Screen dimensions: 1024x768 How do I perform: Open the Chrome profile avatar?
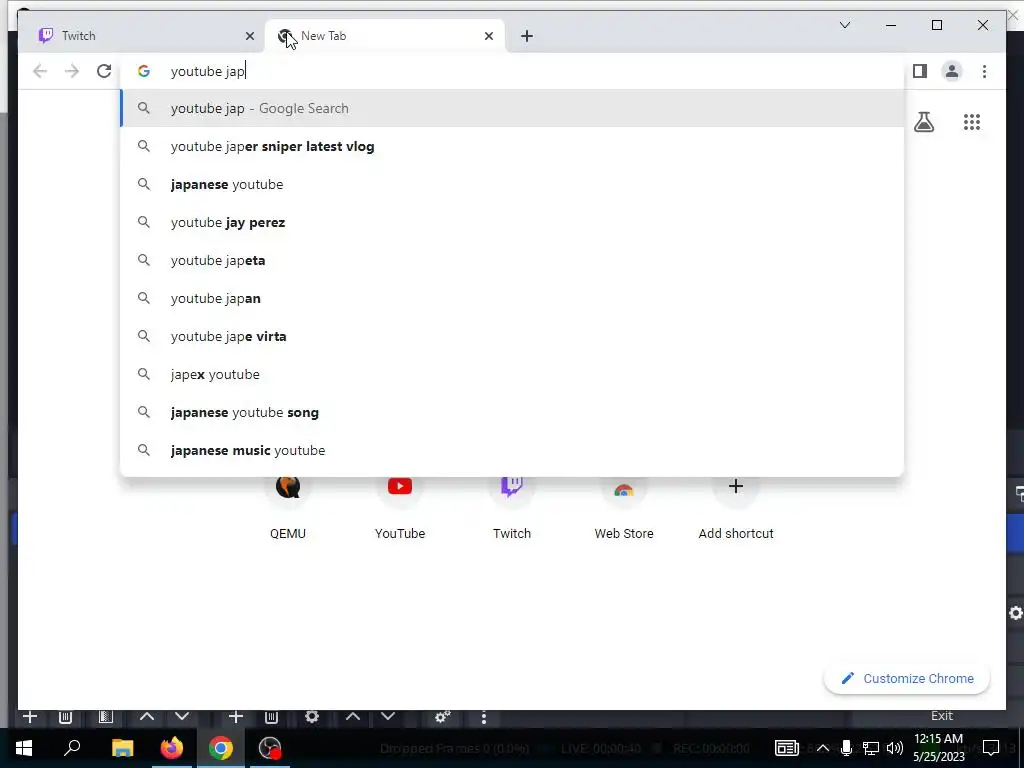tap(952, 71)
